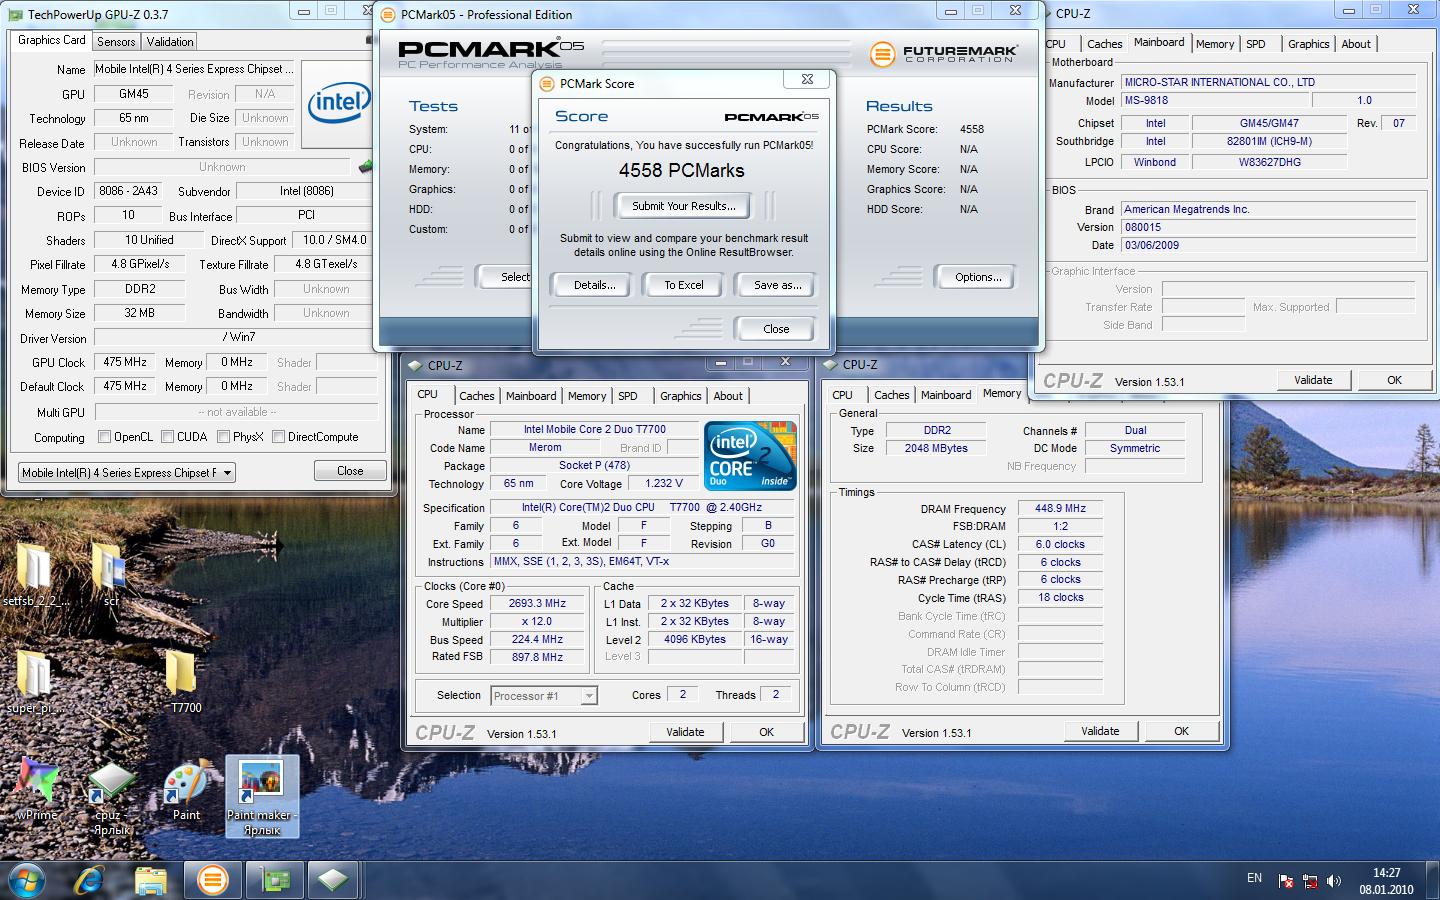Click the volume icon in system tray
The width and height of the screenshot is (1440, 900).
(1333, 881)
